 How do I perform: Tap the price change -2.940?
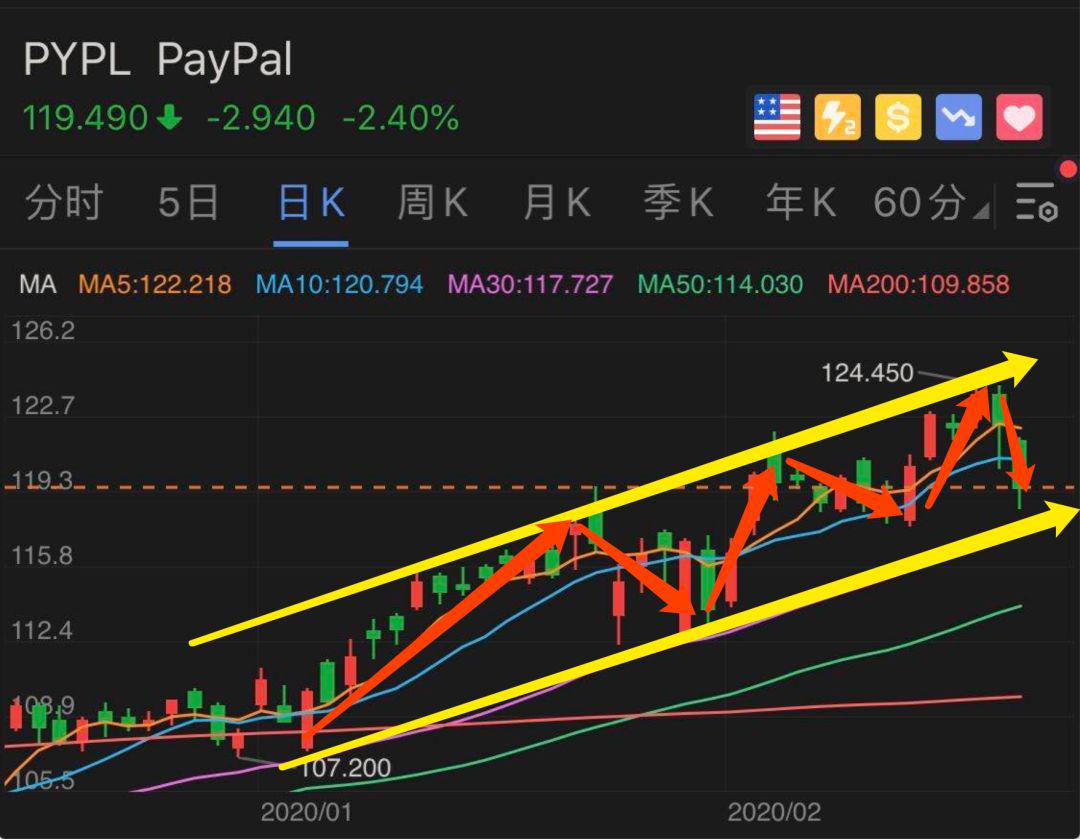[x=261, y=118]
